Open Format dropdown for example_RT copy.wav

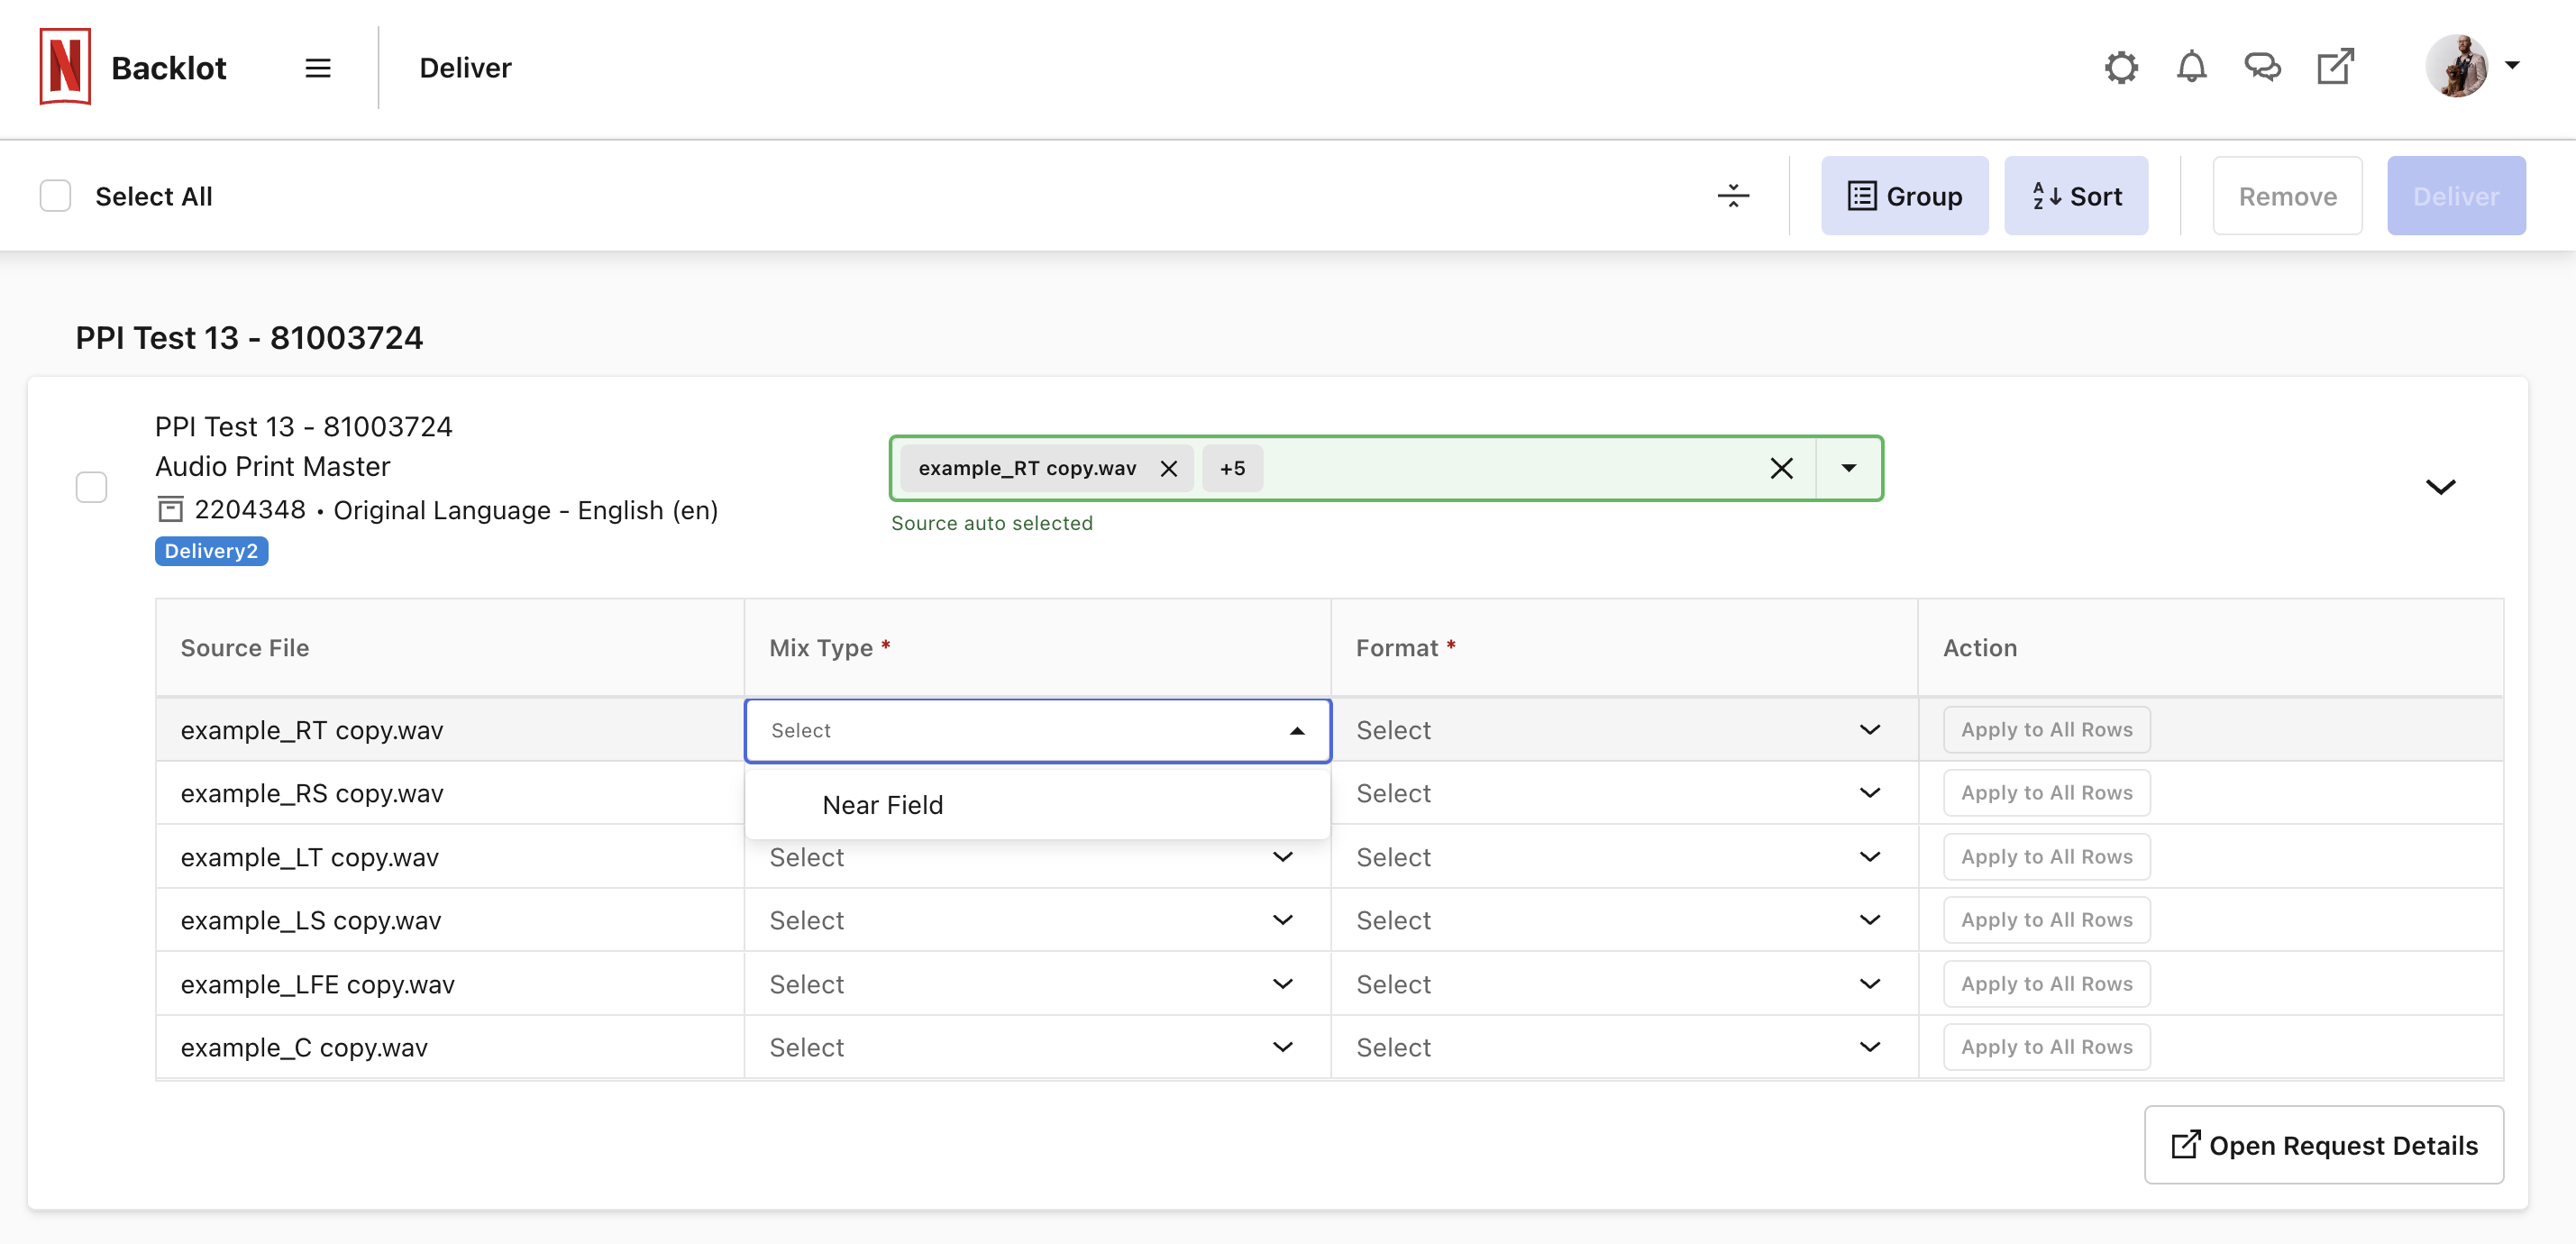1623,730
